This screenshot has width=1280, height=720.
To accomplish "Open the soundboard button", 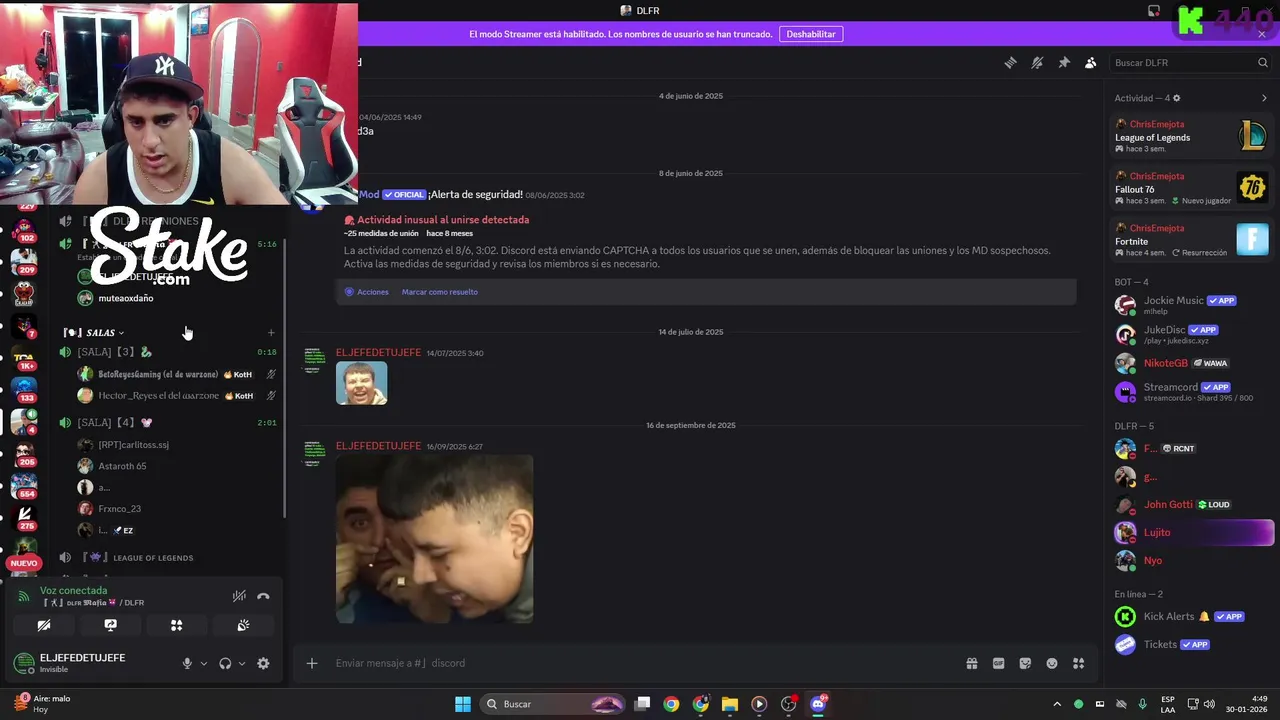I will coord(243,625).
